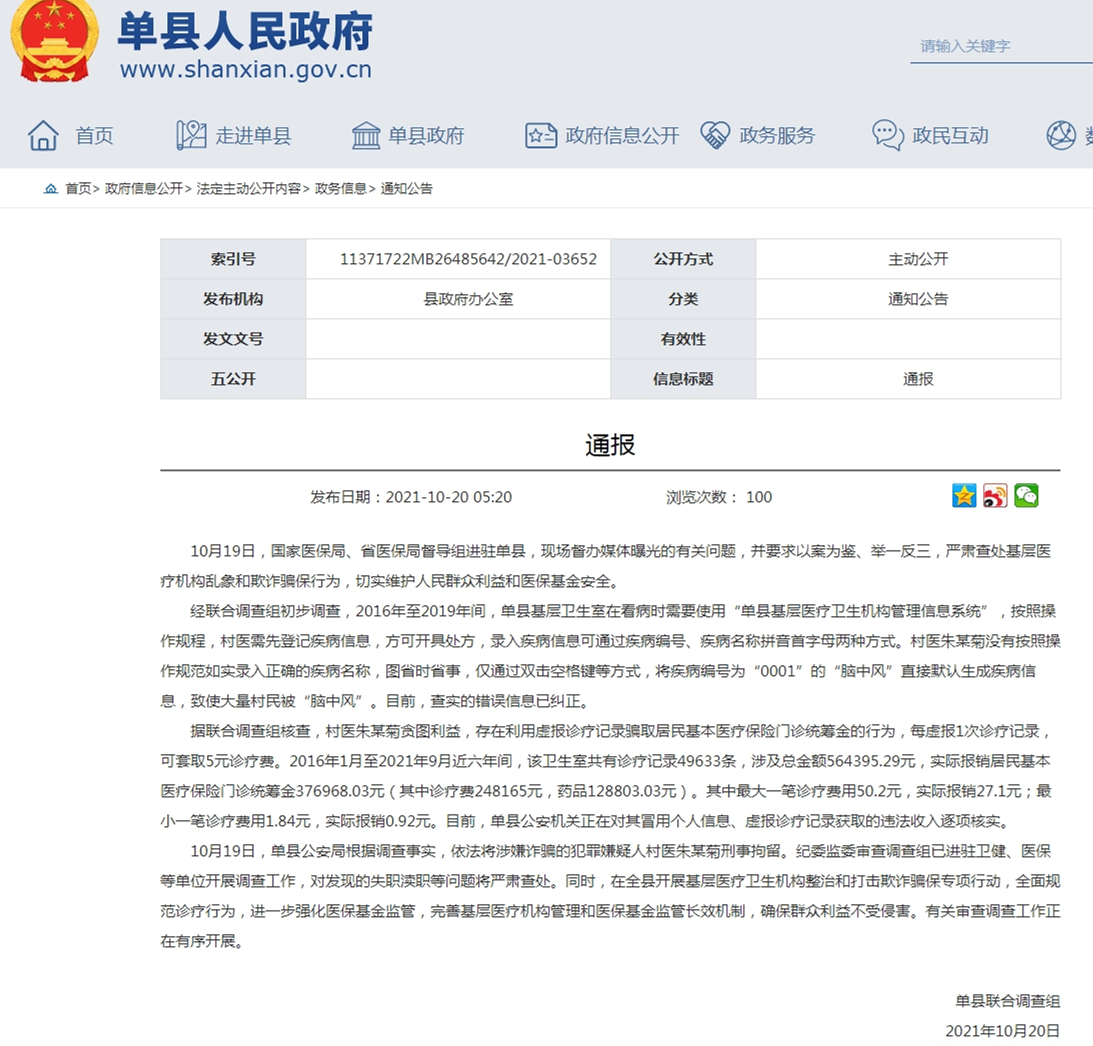Share article via the green WeChat icon
This screenshot has height=1046, width=1093.
tap(1026, 496)
